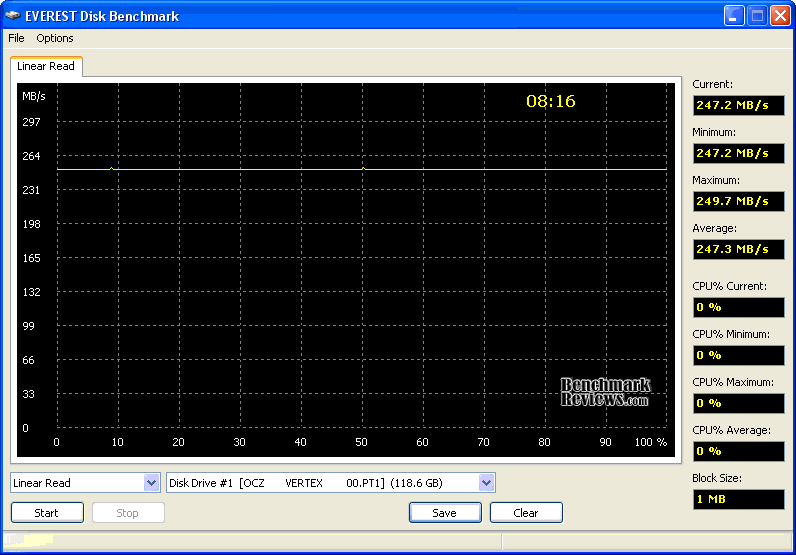Open the Options menu

click(55, 38)
